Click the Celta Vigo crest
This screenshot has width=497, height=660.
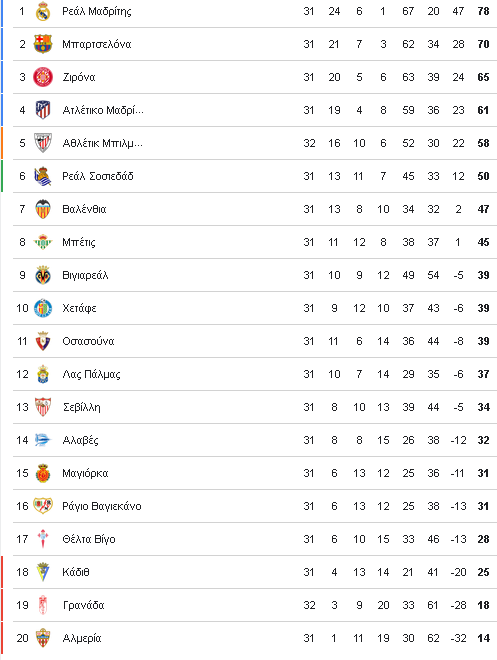[43, 539]
